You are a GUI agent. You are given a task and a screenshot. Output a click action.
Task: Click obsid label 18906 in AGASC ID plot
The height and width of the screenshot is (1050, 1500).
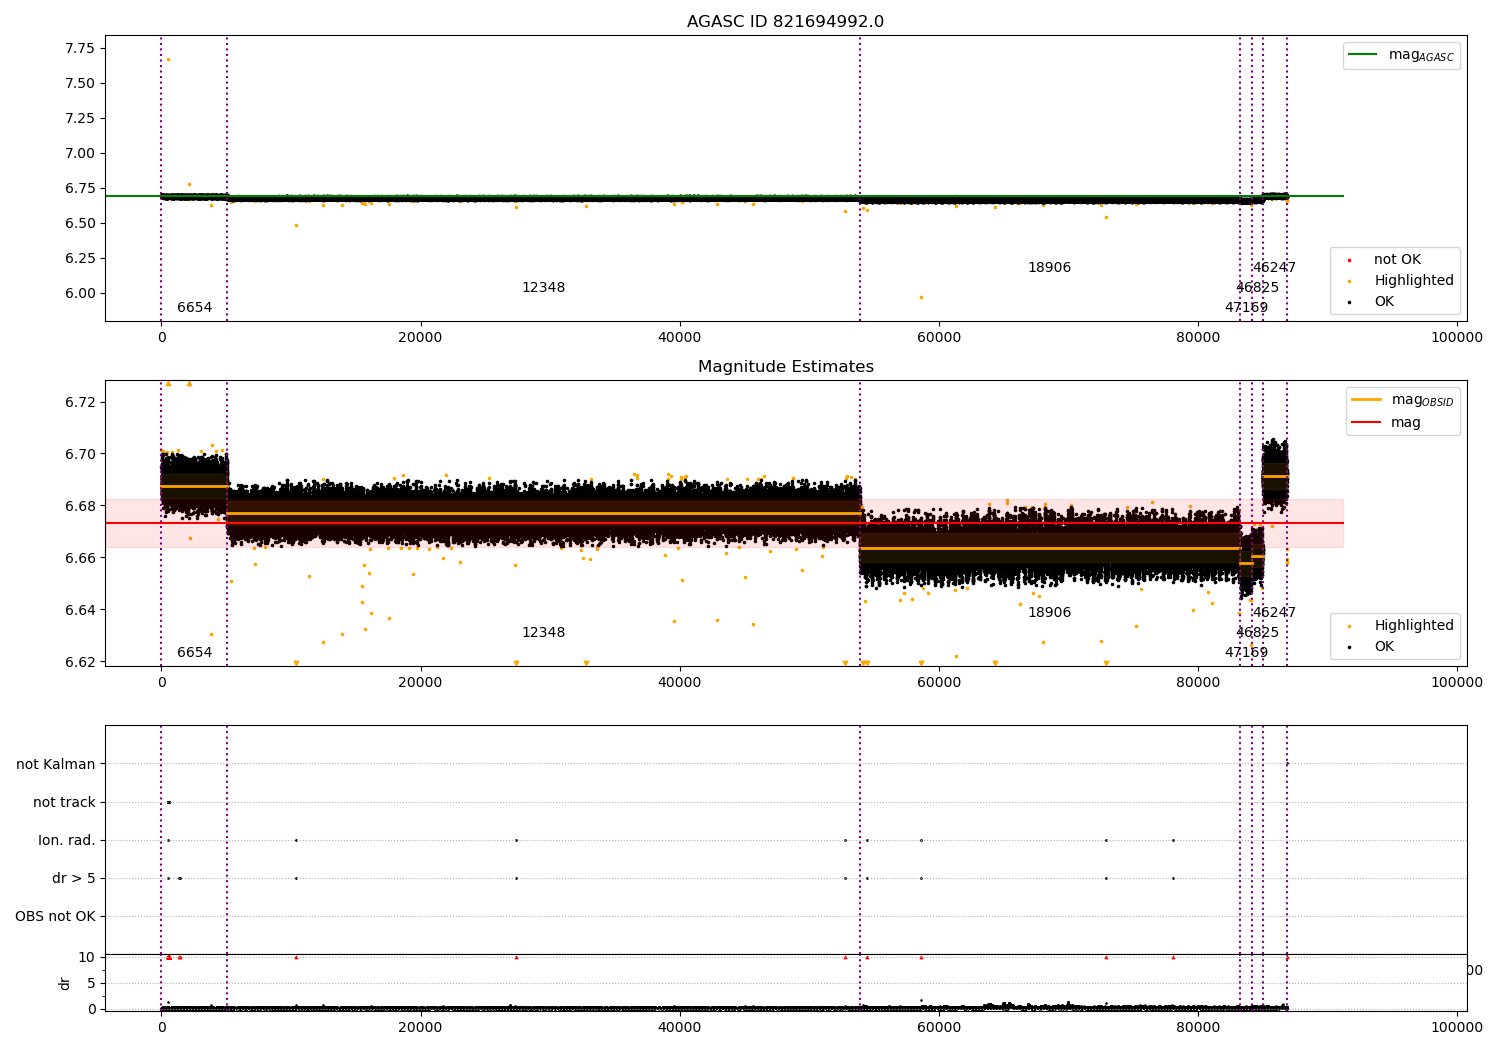[x=1049, y=268]
